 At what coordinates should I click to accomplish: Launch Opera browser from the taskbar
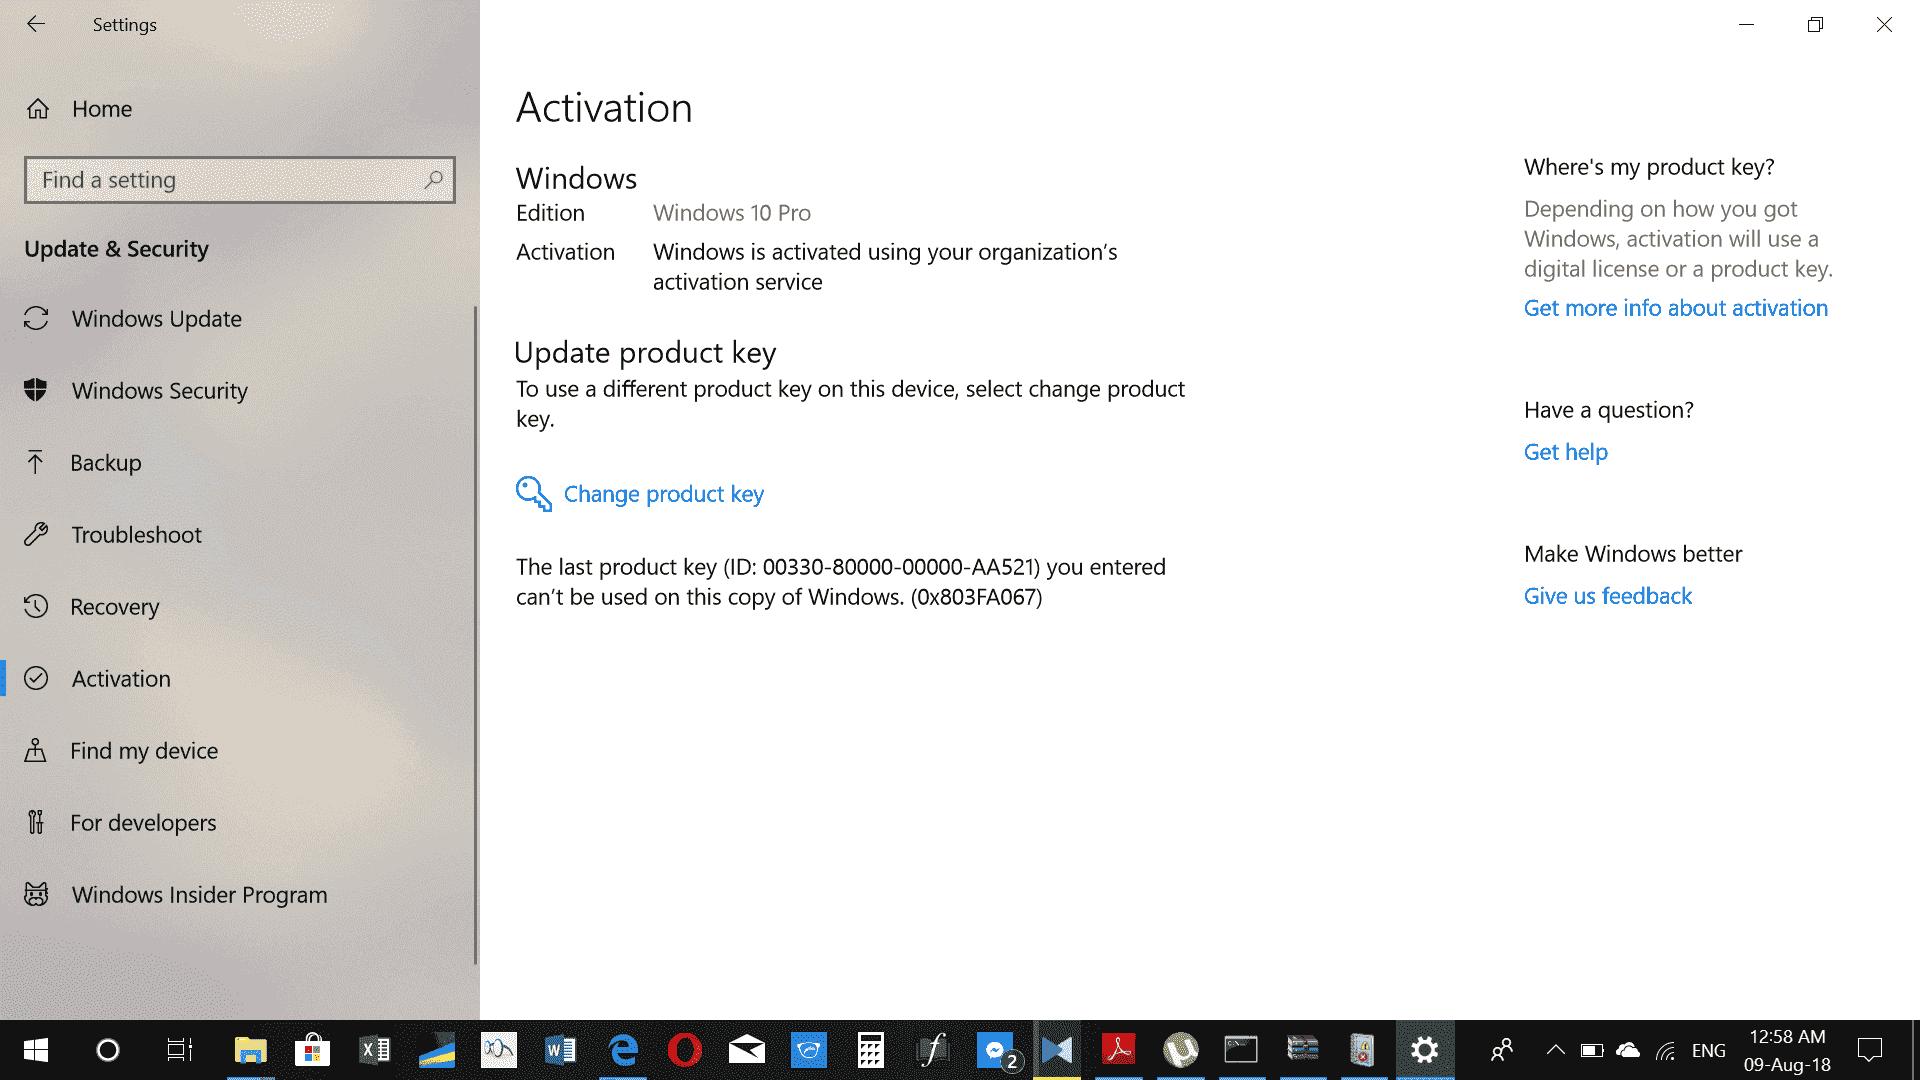coord(685,1050)
